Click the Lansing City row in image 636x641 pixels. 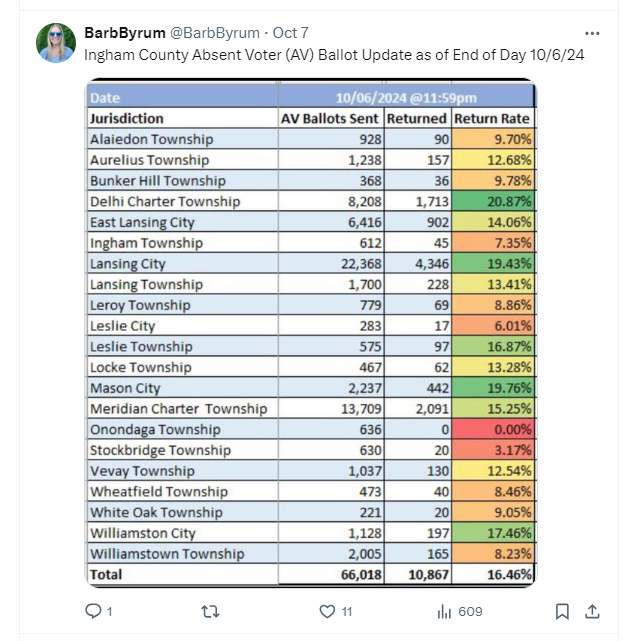[x=311, y=263]
